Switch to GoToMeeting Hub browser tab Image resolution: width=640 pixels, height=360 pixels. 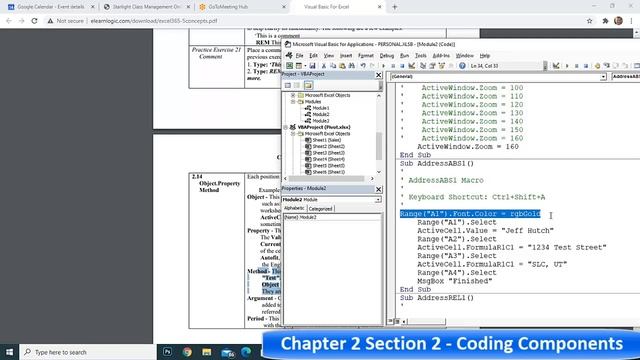click(242, 7)
